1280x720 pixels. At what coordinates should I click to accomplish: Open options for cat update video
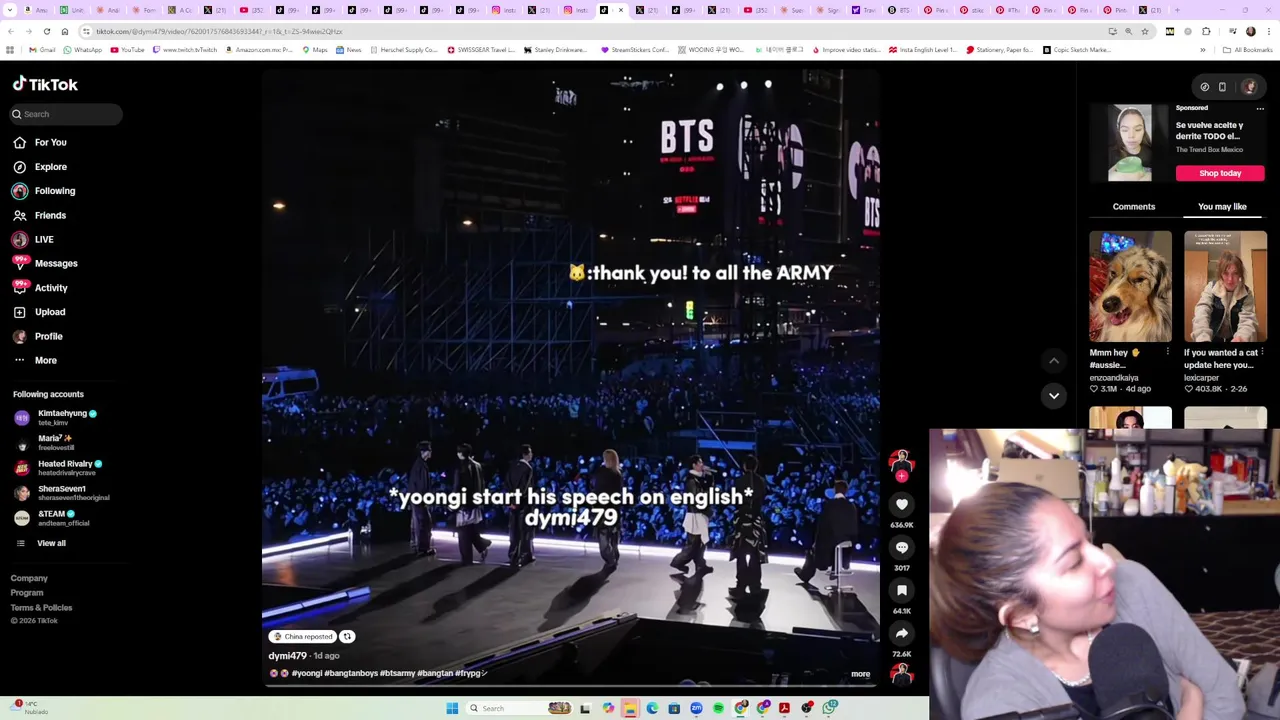1262,352
